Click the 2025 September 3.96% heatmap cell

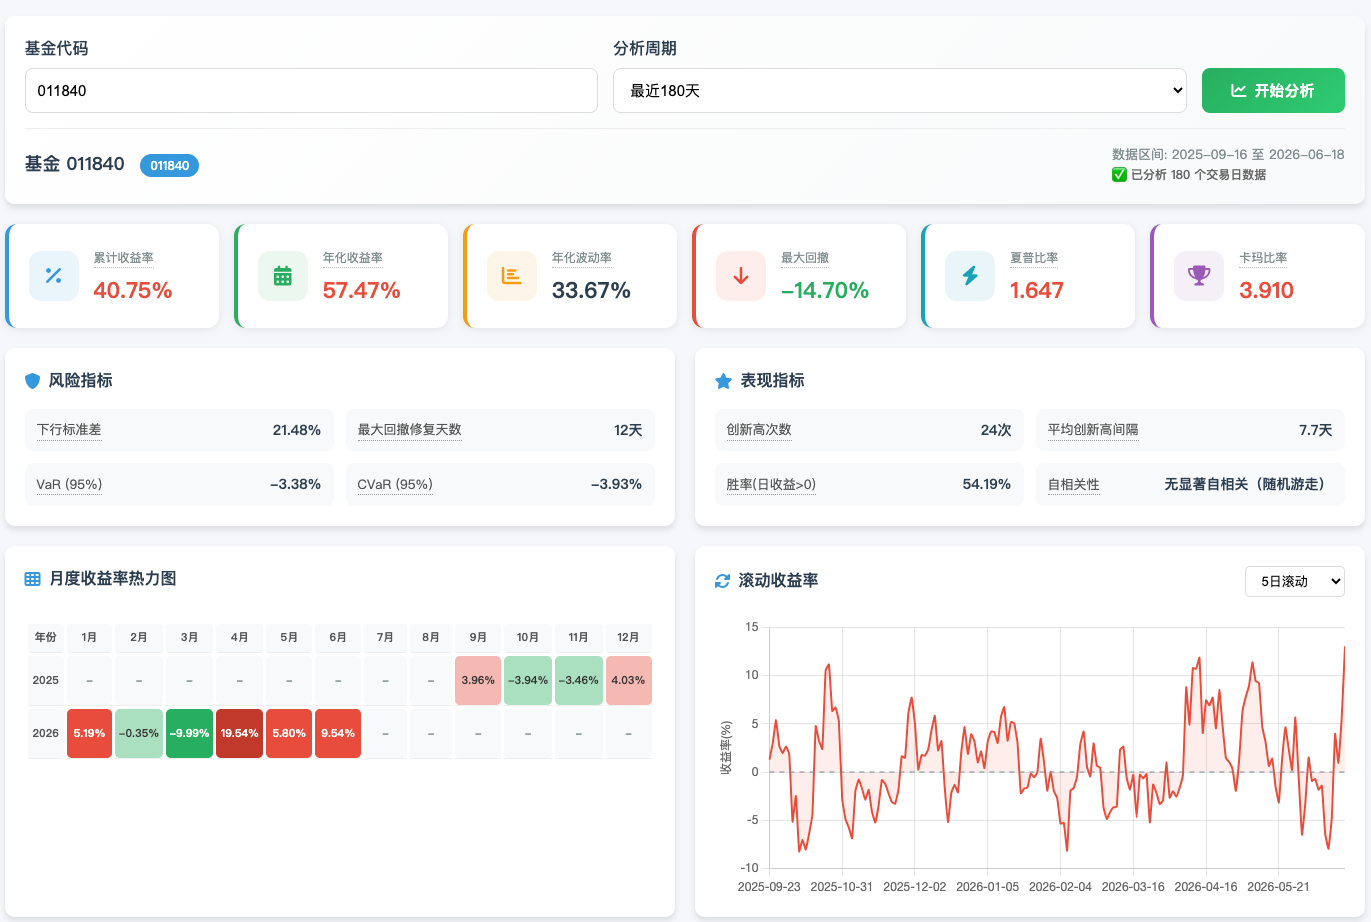[x=478, y=681]
